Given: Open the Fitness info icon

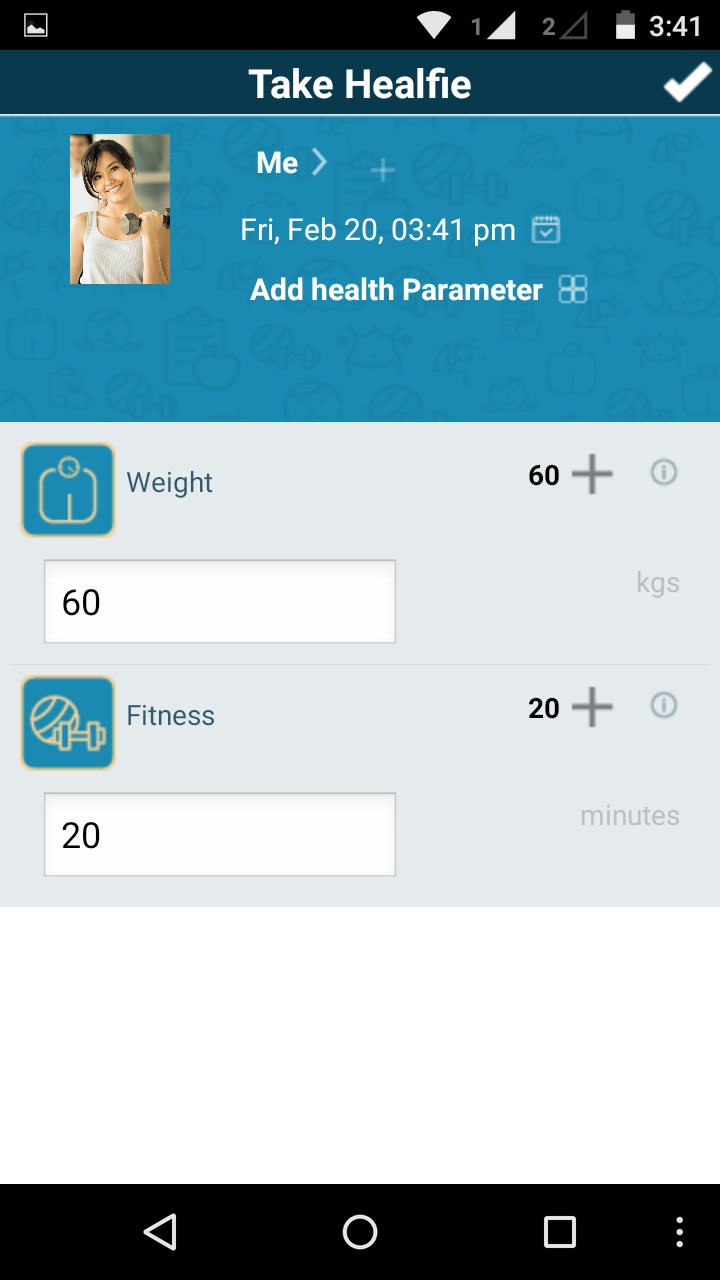Looking at the screenshot, I should tap(663, 706).
